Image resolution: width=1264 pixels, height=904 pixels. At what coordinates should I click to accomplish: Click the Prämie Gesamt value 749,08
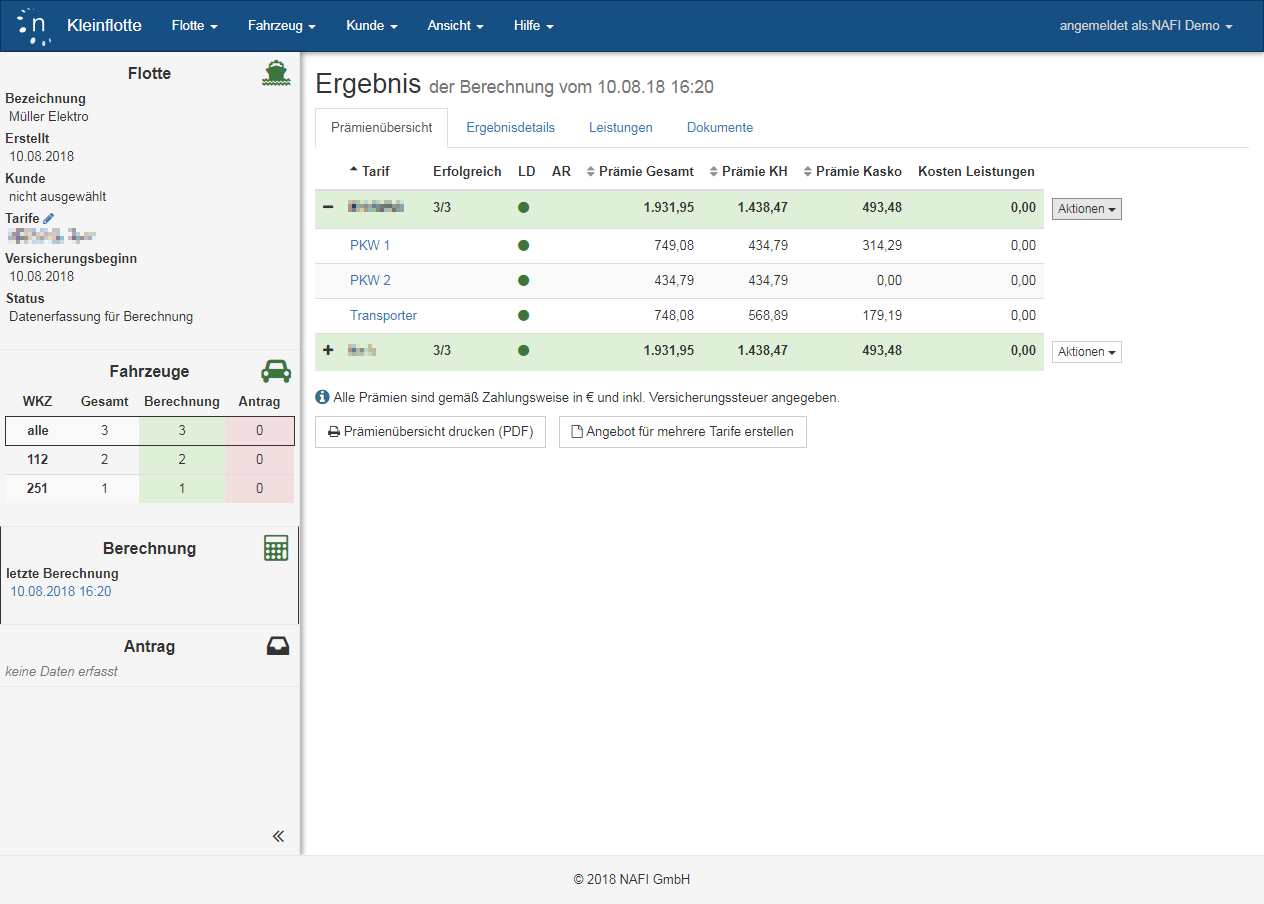674,245
